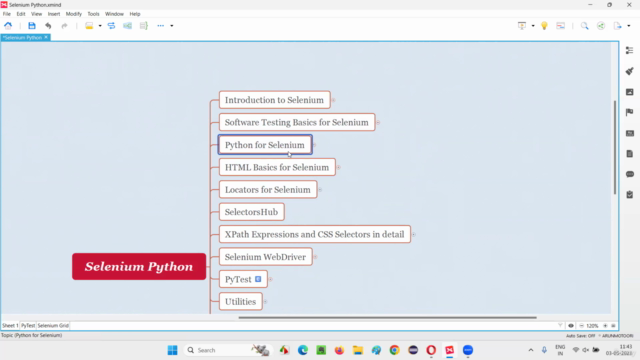Open the Markers flag panel
Viewport: 640px width, 360px height.
pyautogui.click(x=629, y=112)
